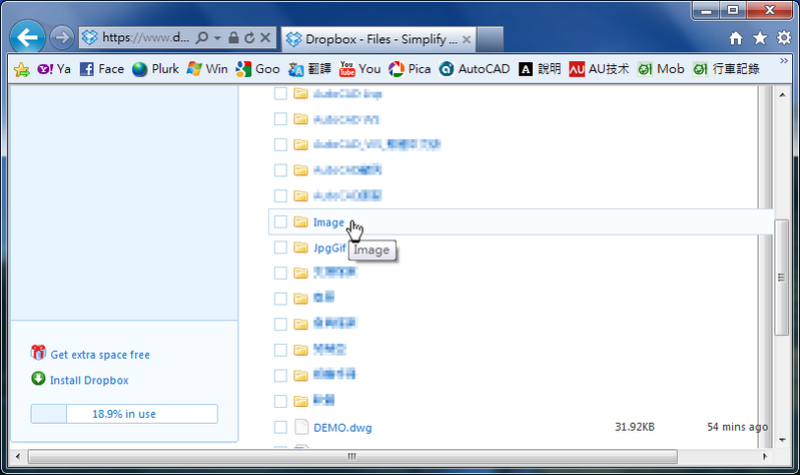Open the browser Tools gear menu

click(784, 38)
